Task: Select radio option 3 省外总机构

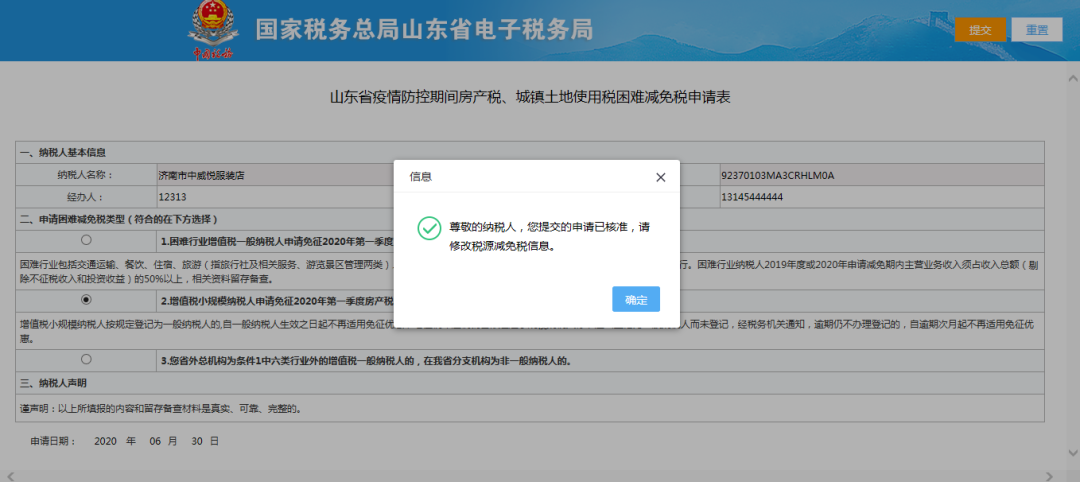Action: pos(86,359)
